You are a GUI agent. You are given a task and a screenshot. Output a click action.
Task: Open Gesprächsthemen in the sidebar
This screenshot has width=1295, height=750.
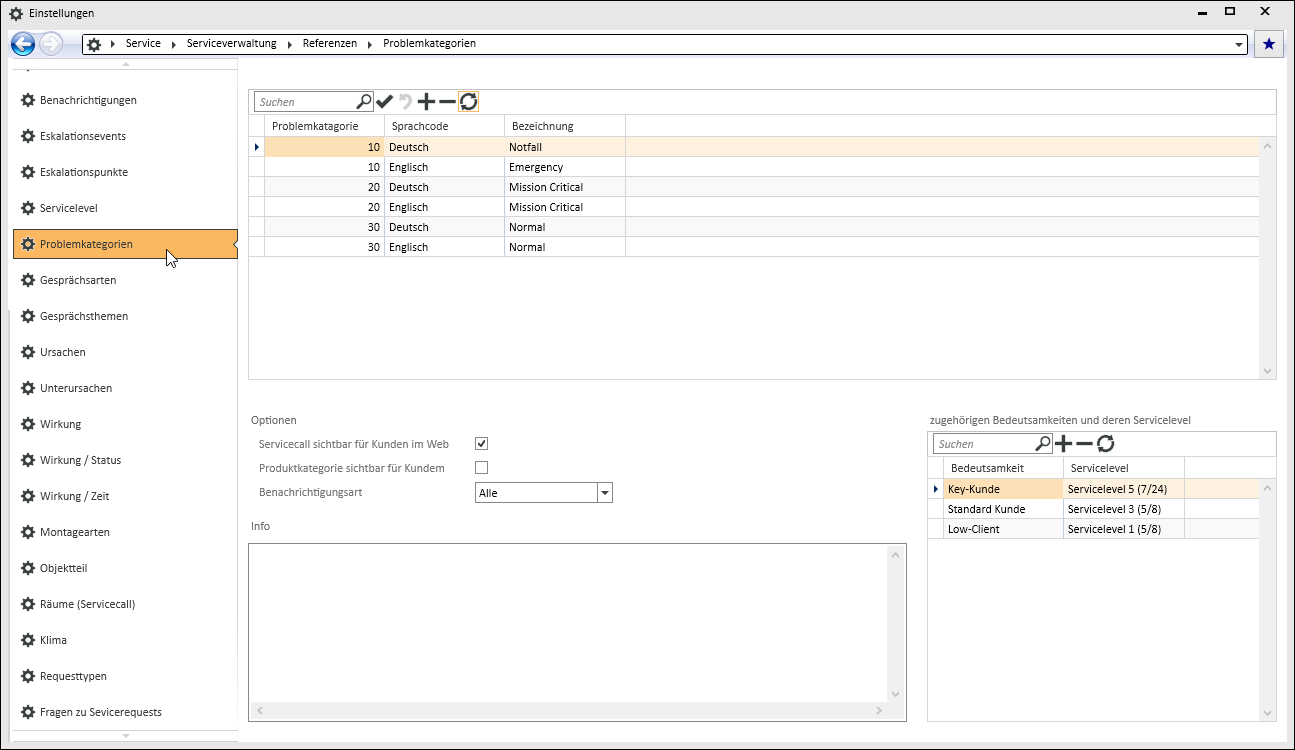[x=124, y=316]
